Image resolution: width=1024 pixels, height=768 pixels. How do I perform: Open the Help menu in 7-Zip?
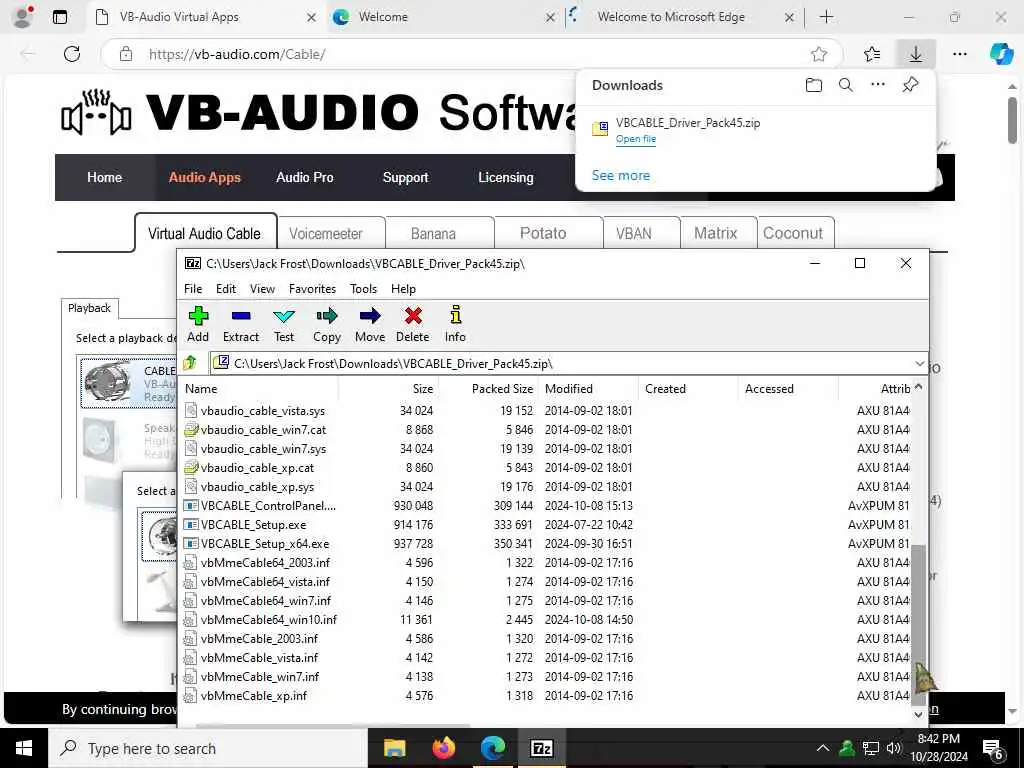[403, 289]
